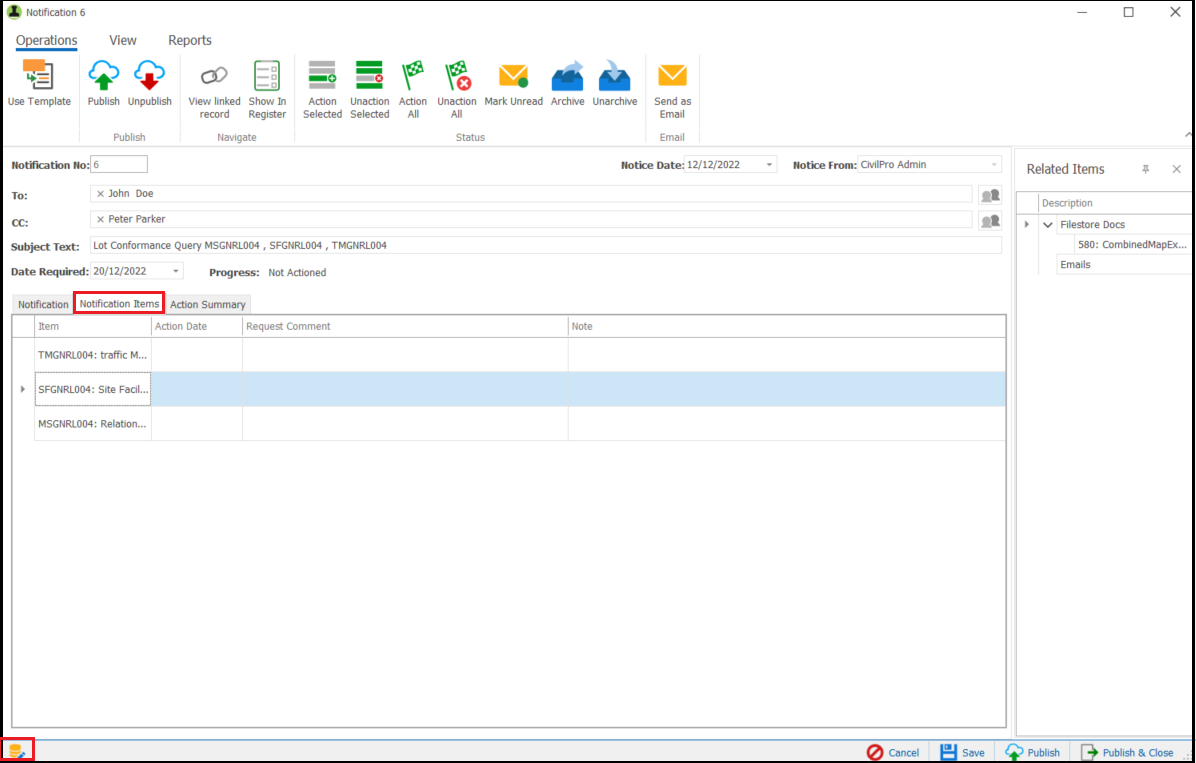Switch to the Action Summary tab

click(207, 304)
